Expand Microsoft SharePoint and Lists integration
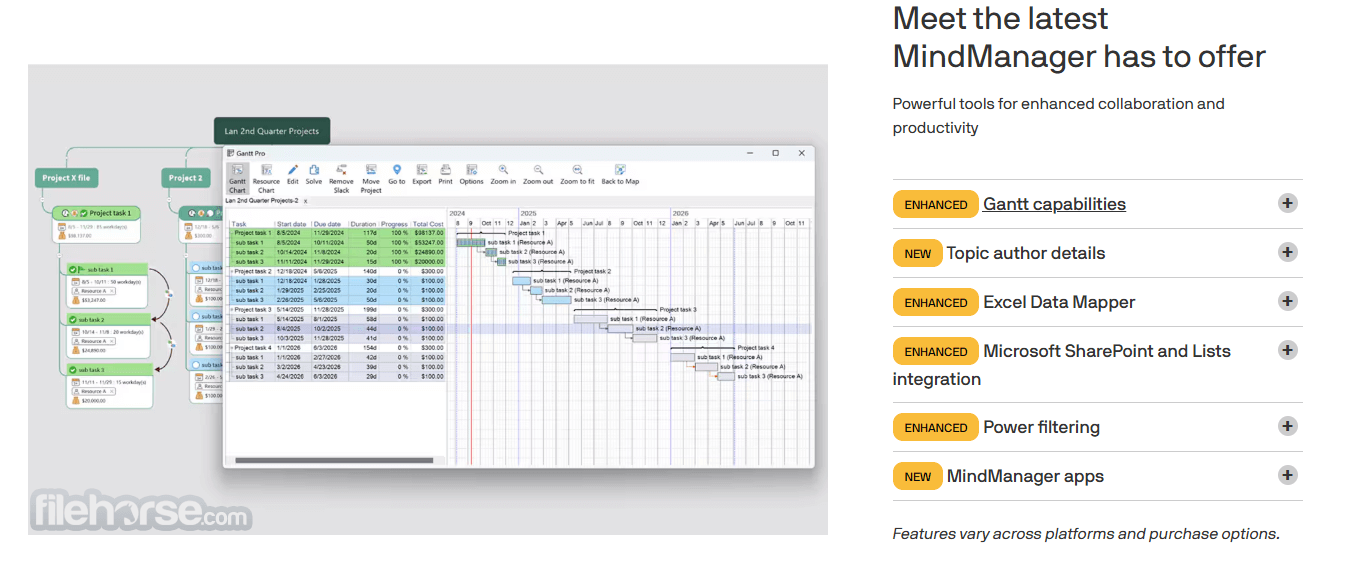The image size is (1350, 561). 1288,350
